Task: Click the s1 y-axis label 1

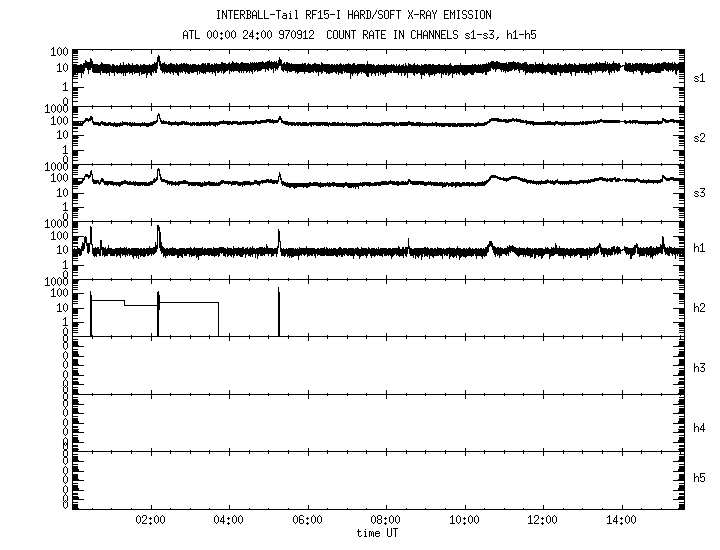Action: point(65,87)
